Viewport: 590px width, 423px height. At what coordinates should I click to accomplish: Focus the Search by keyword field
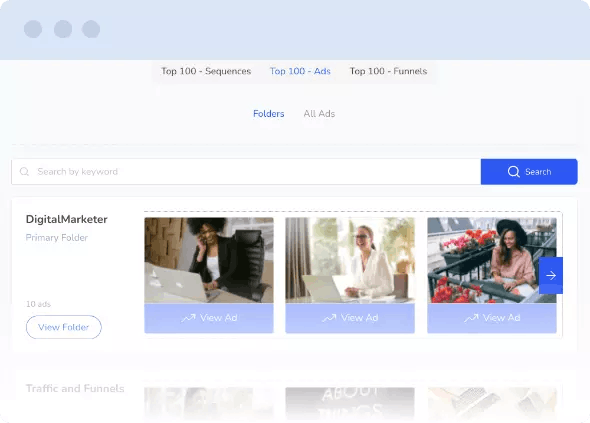point(246,172)
